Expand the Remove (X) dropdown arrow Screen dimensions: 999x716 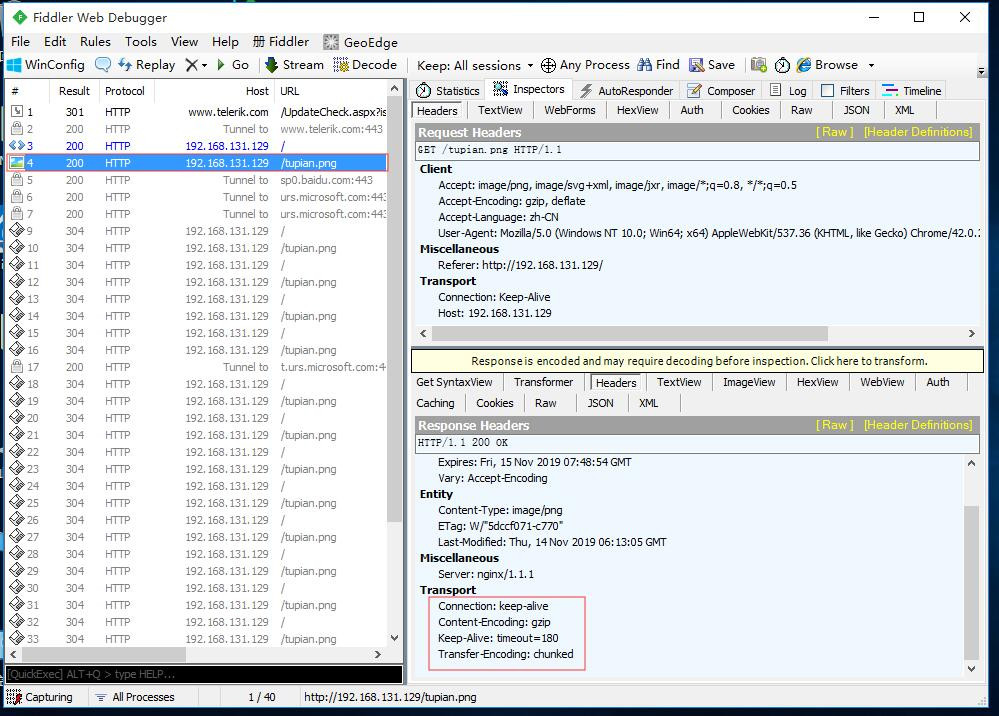tap(205, 65)
